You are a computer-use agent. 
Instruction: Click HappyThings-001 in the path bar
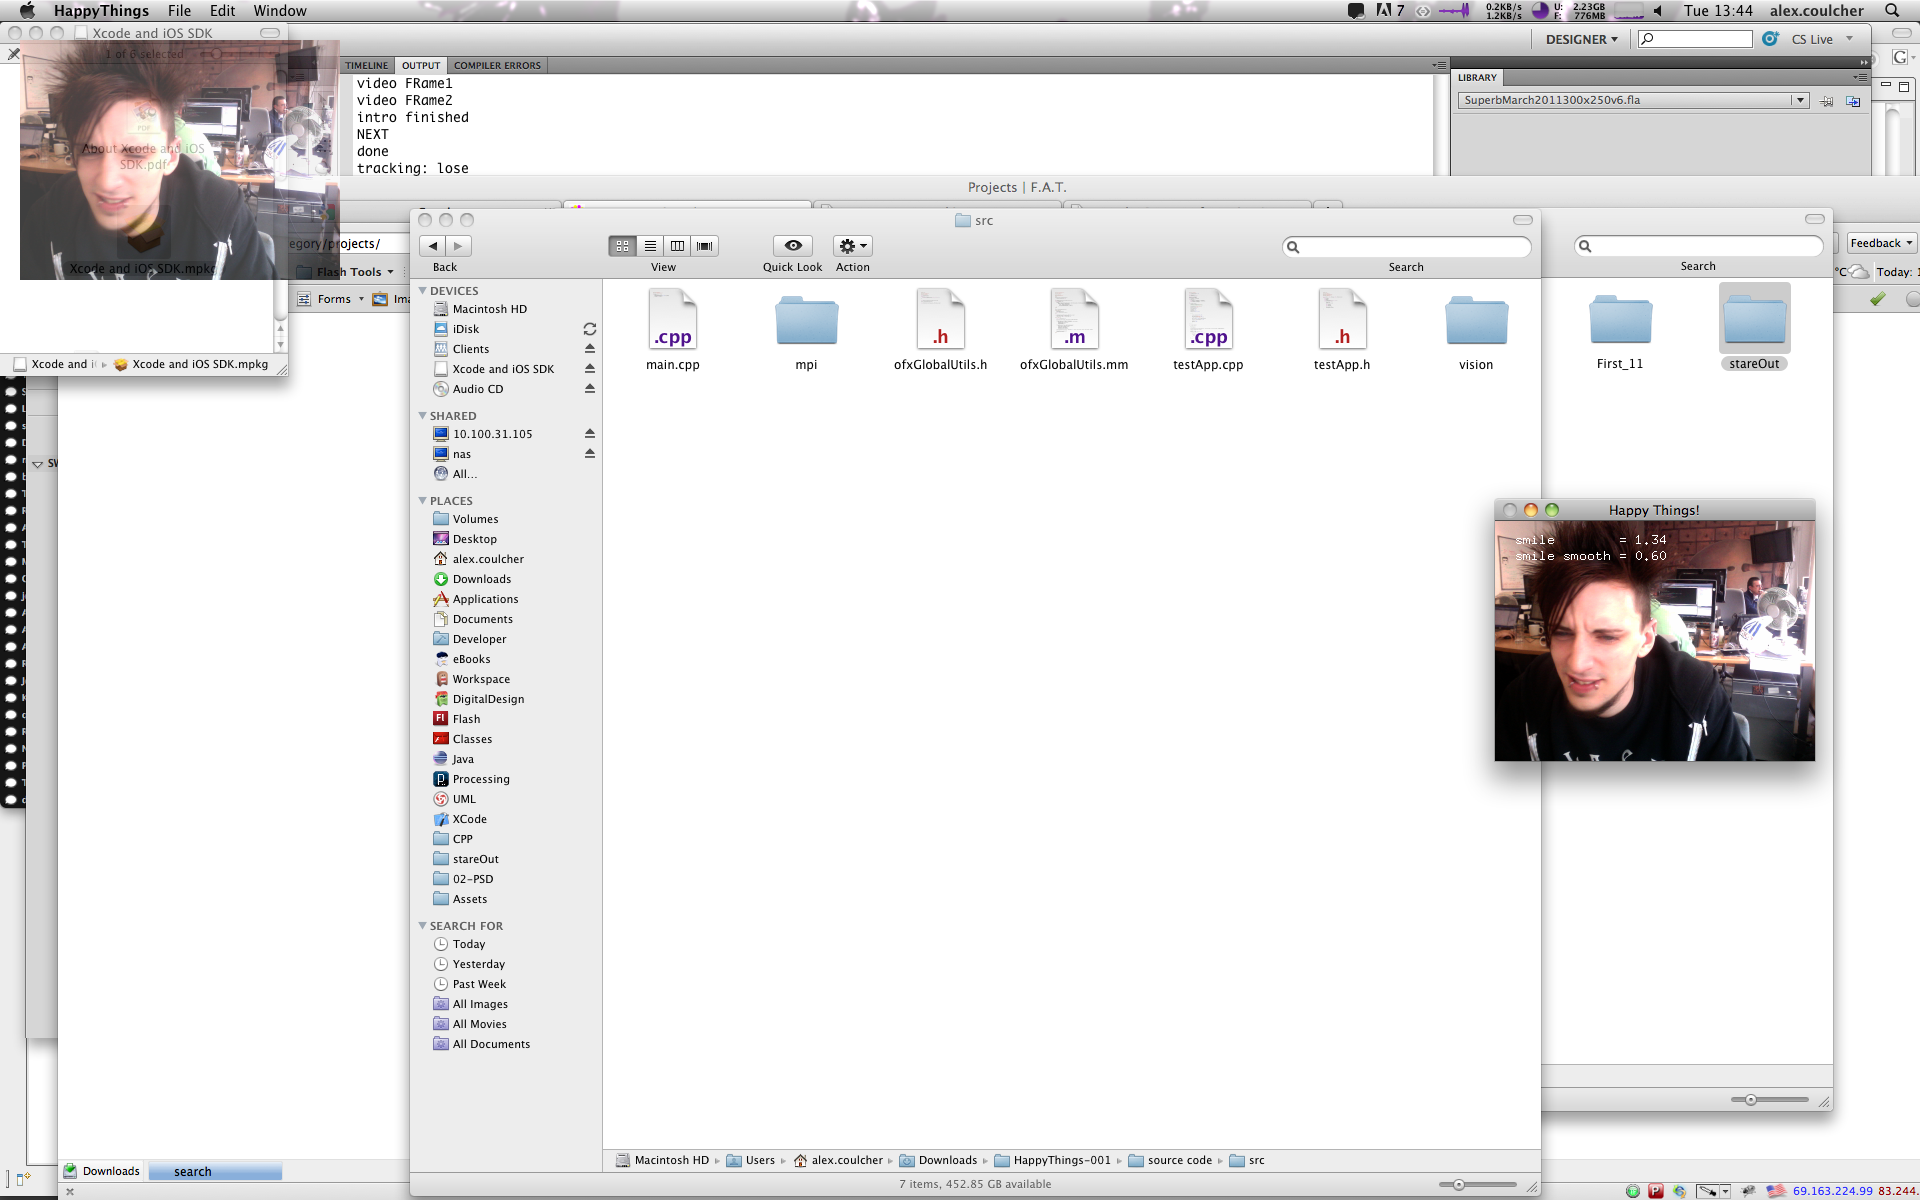tap(1052, 1161)
